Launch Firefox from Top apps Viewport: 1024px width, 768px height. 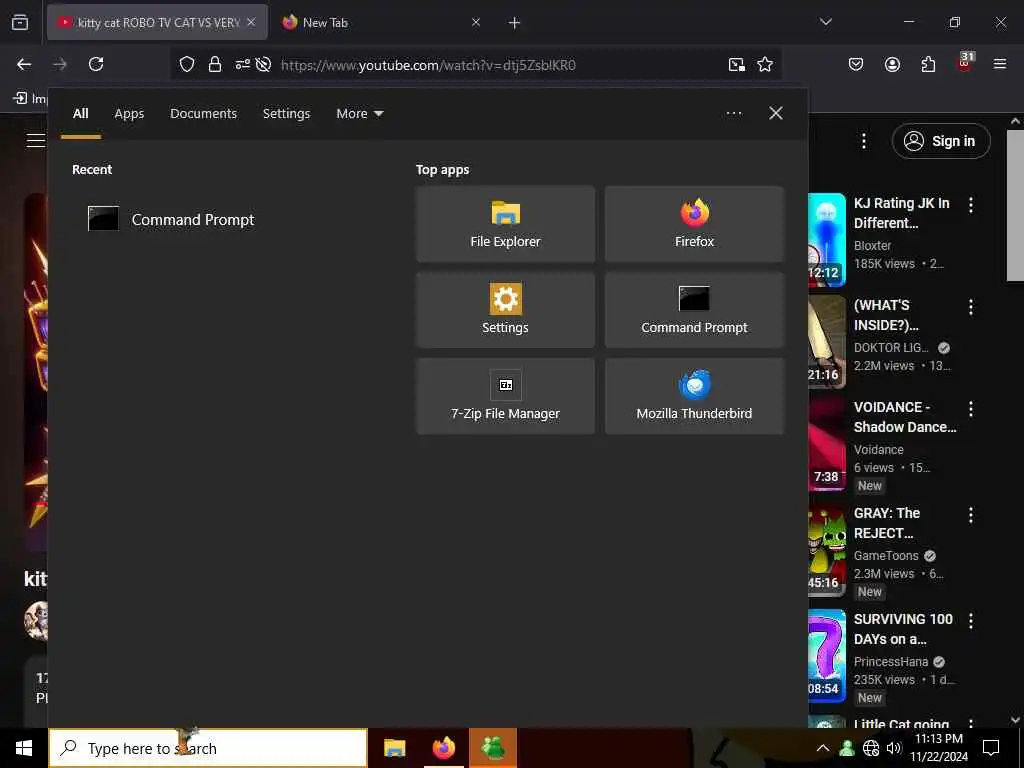pyautogui.click(x=694, y=224)
